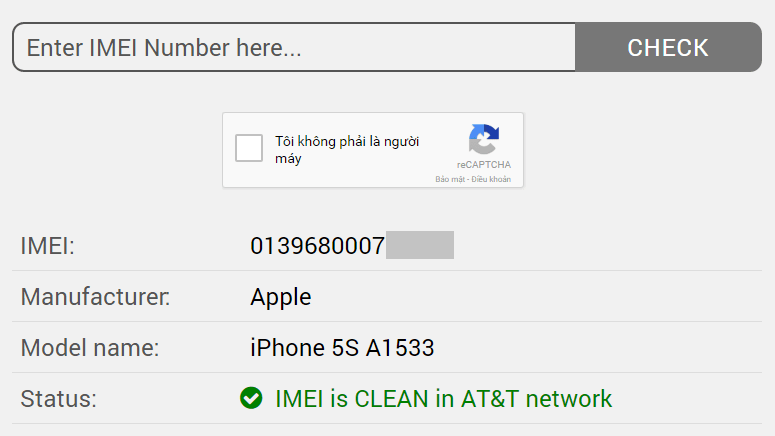Click the IMEI digits 0139680007
The width and height of the screenshot is (775, 436).
[x=317, y=246]
